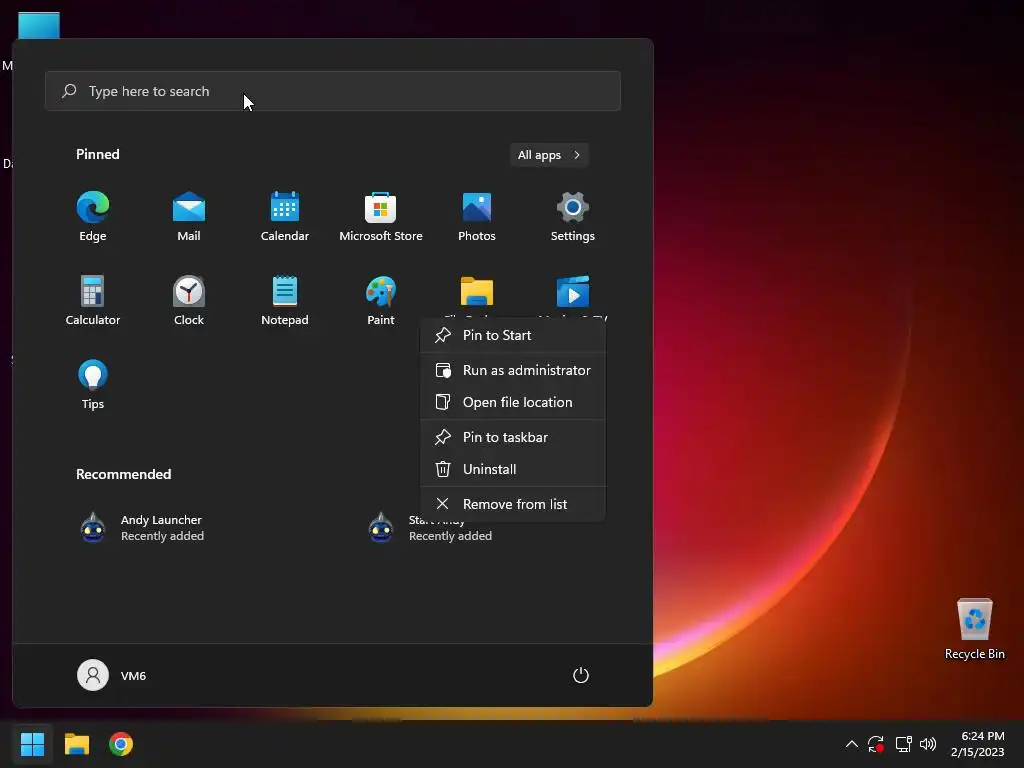The image size is (1024, 768).
Task: Select Remove from list
Action: 513,504
